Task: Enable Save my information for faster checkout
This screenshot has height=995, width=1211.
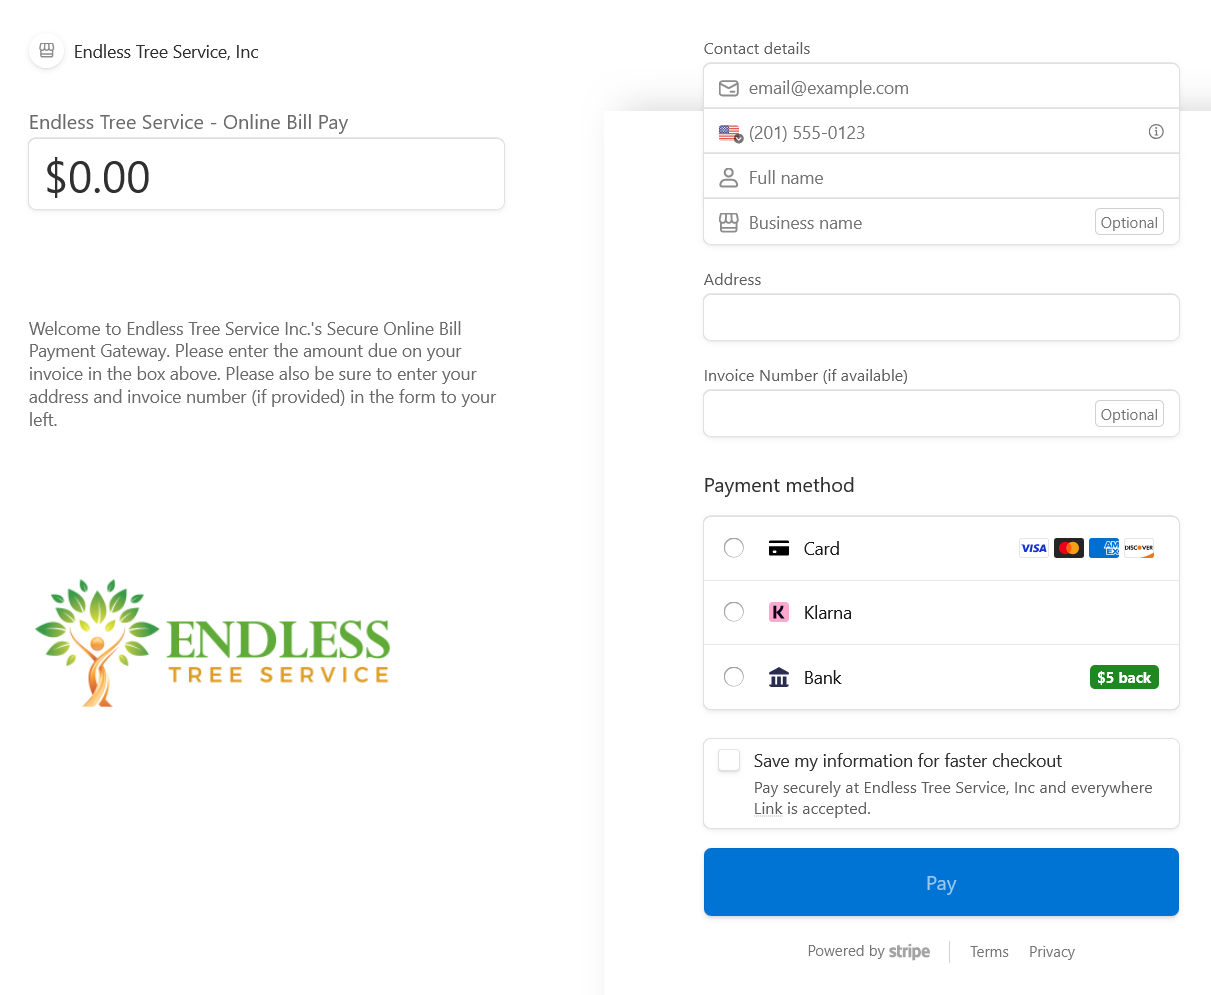Action: tap(729, 761)
